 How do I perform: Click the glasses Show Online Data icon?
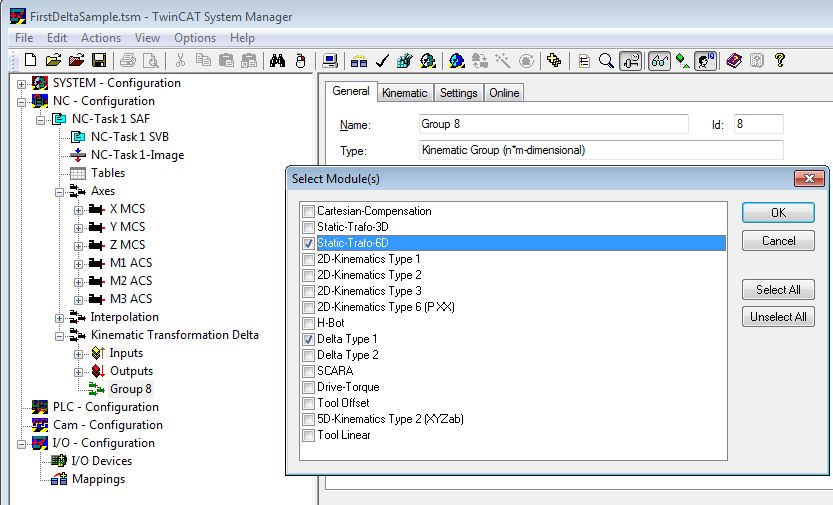[x=659, y=61]
